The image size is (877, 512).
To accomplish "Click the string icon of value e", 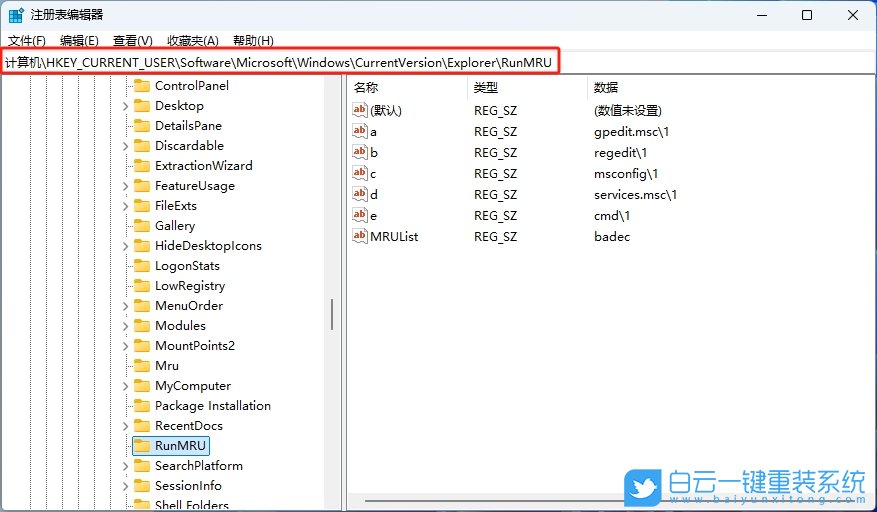I will (360, 215).
